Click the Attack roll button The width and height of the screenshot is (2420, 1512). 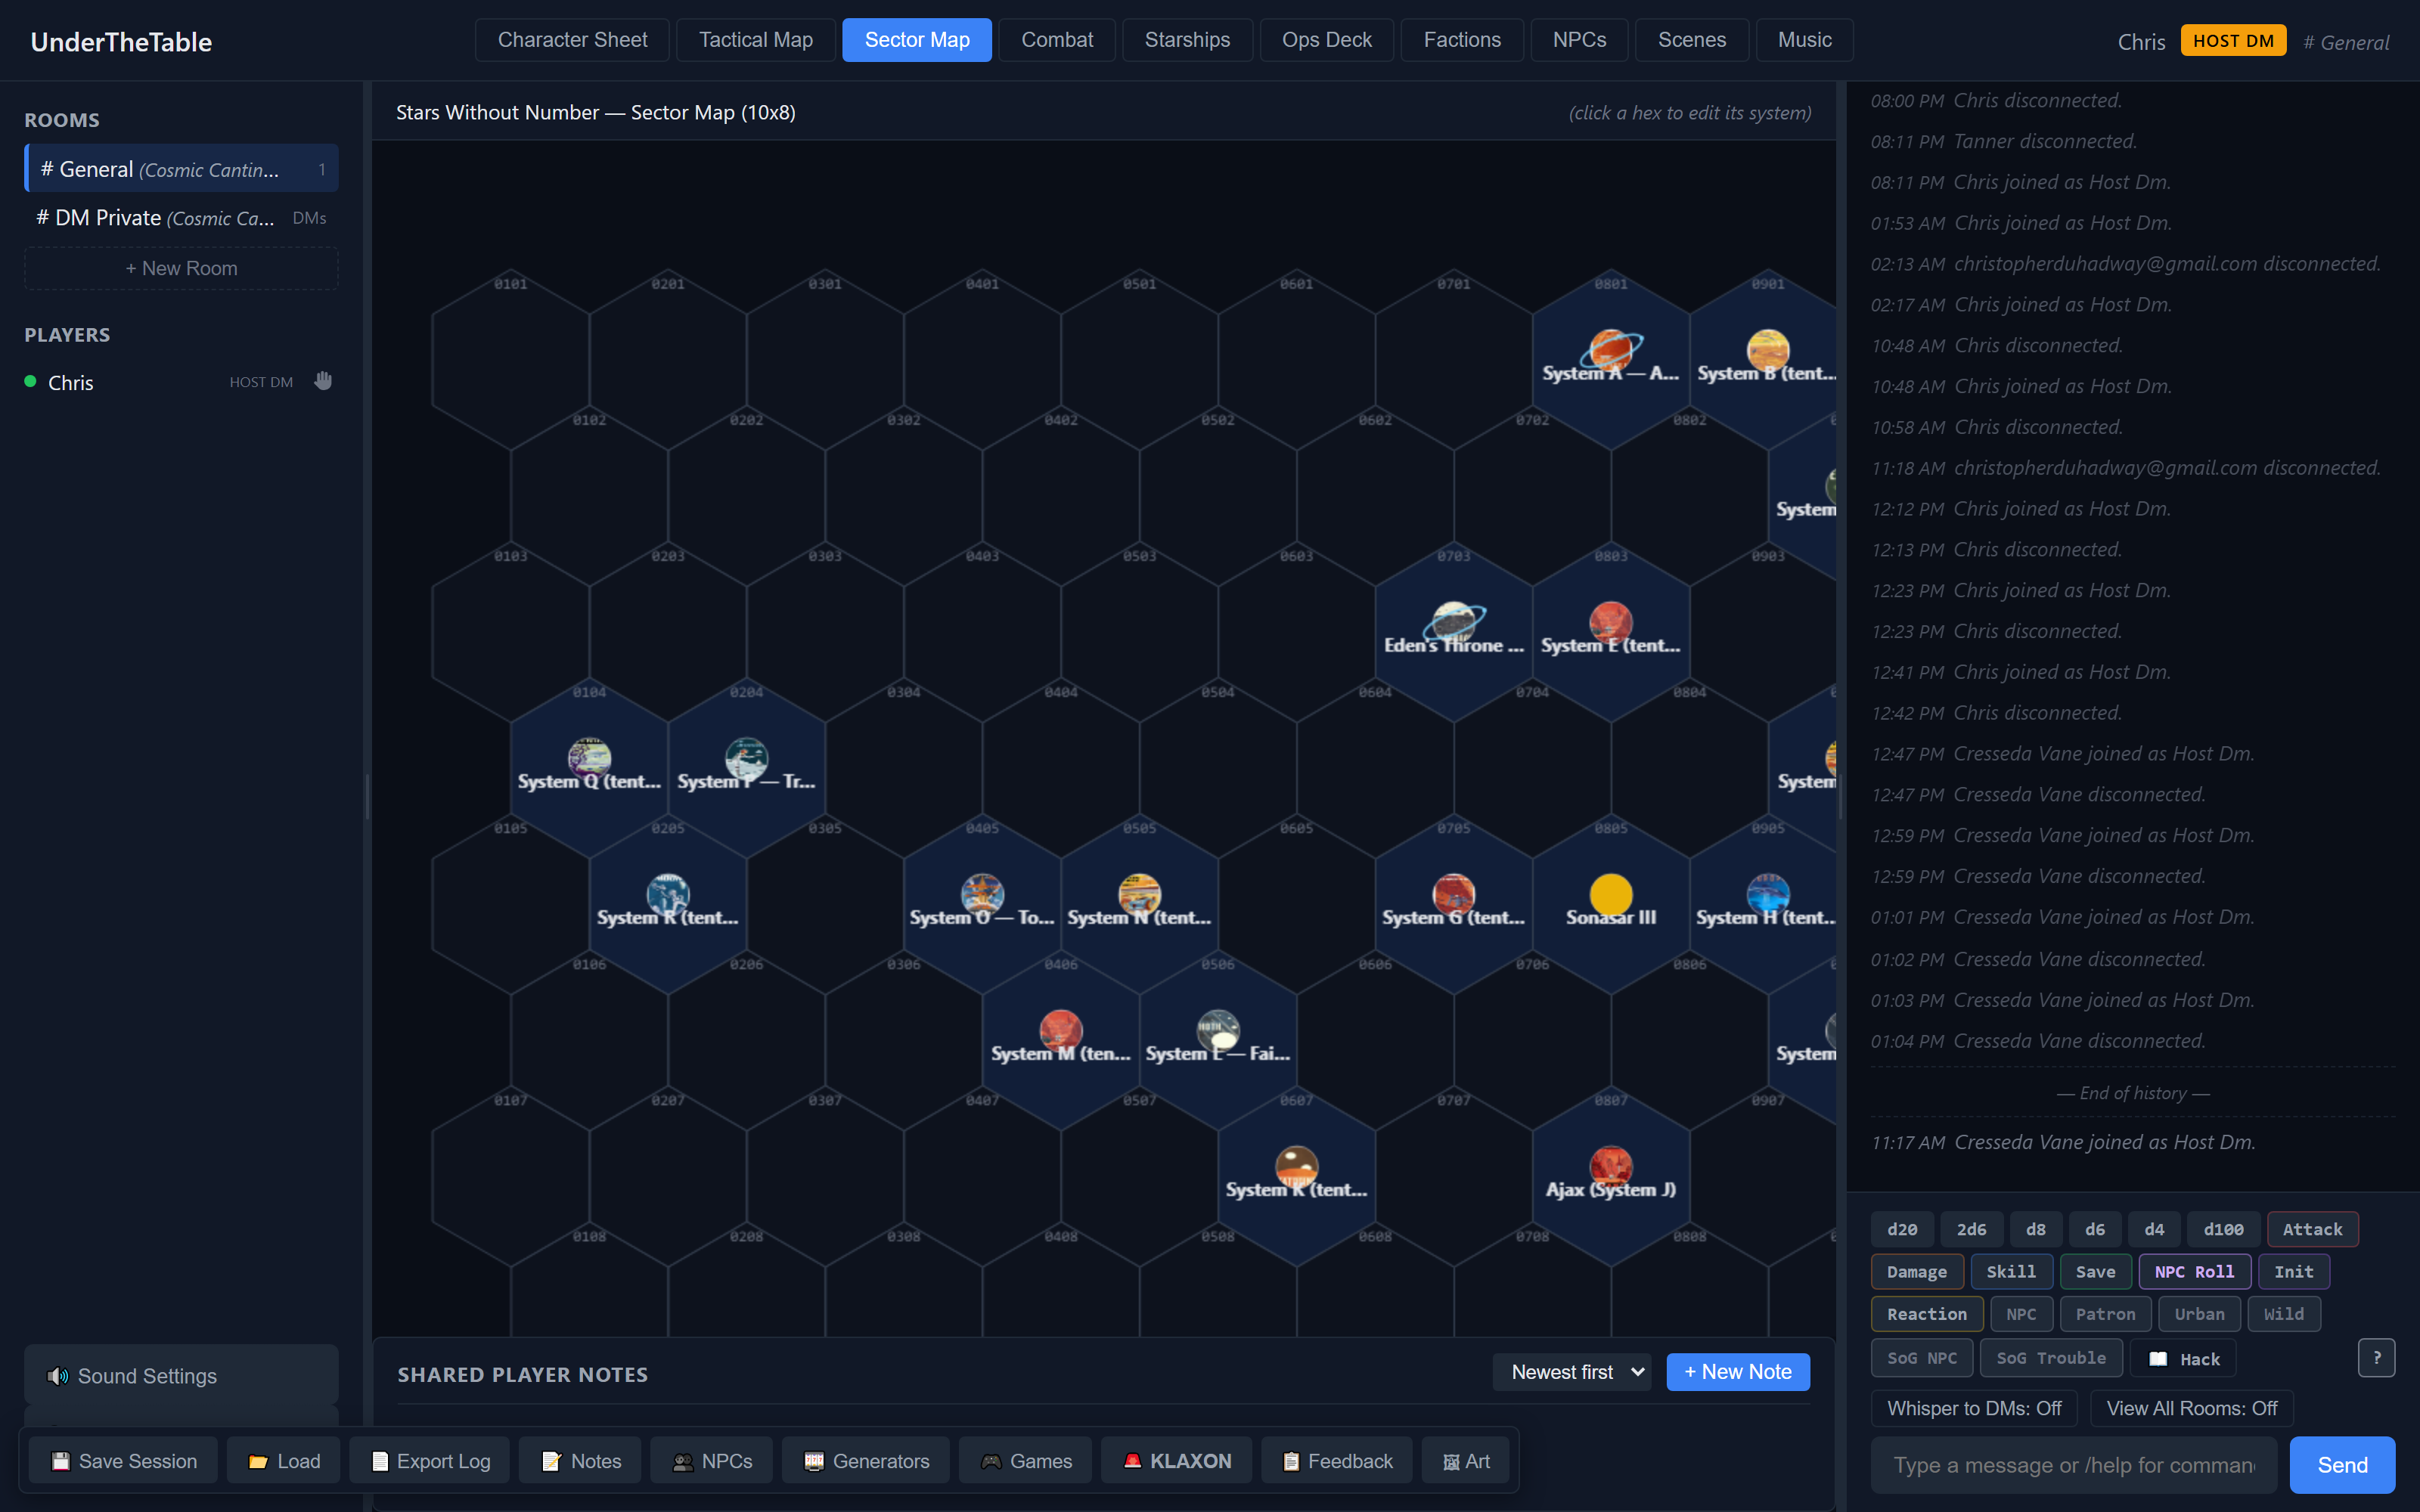click(2312, 1229)
